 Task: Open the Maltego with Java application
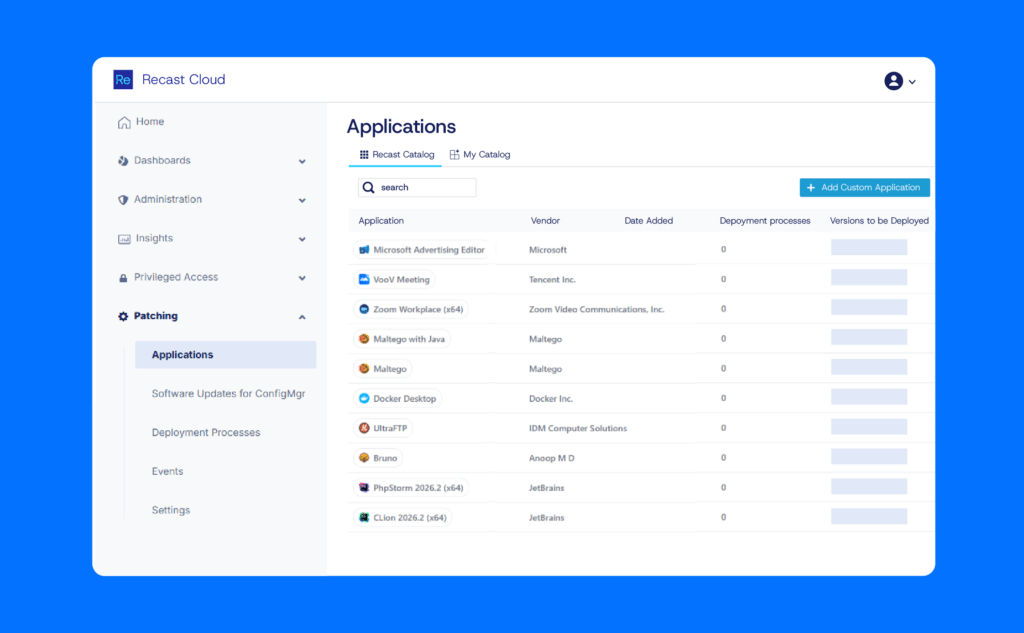pos(402,339)
